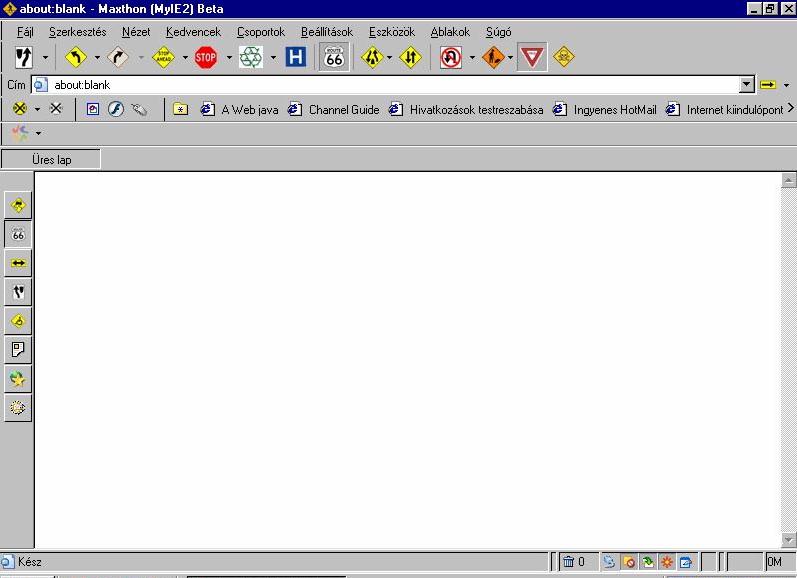Open the yellow favorites folder icon
The width and height of the screenshot is (797, 578).
pyautogui.click(x=180, y=109)
